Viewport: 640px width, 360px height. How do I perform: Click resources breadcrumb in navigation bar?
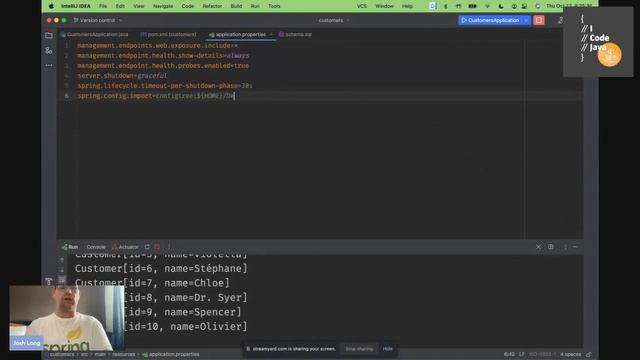point(124,354)
